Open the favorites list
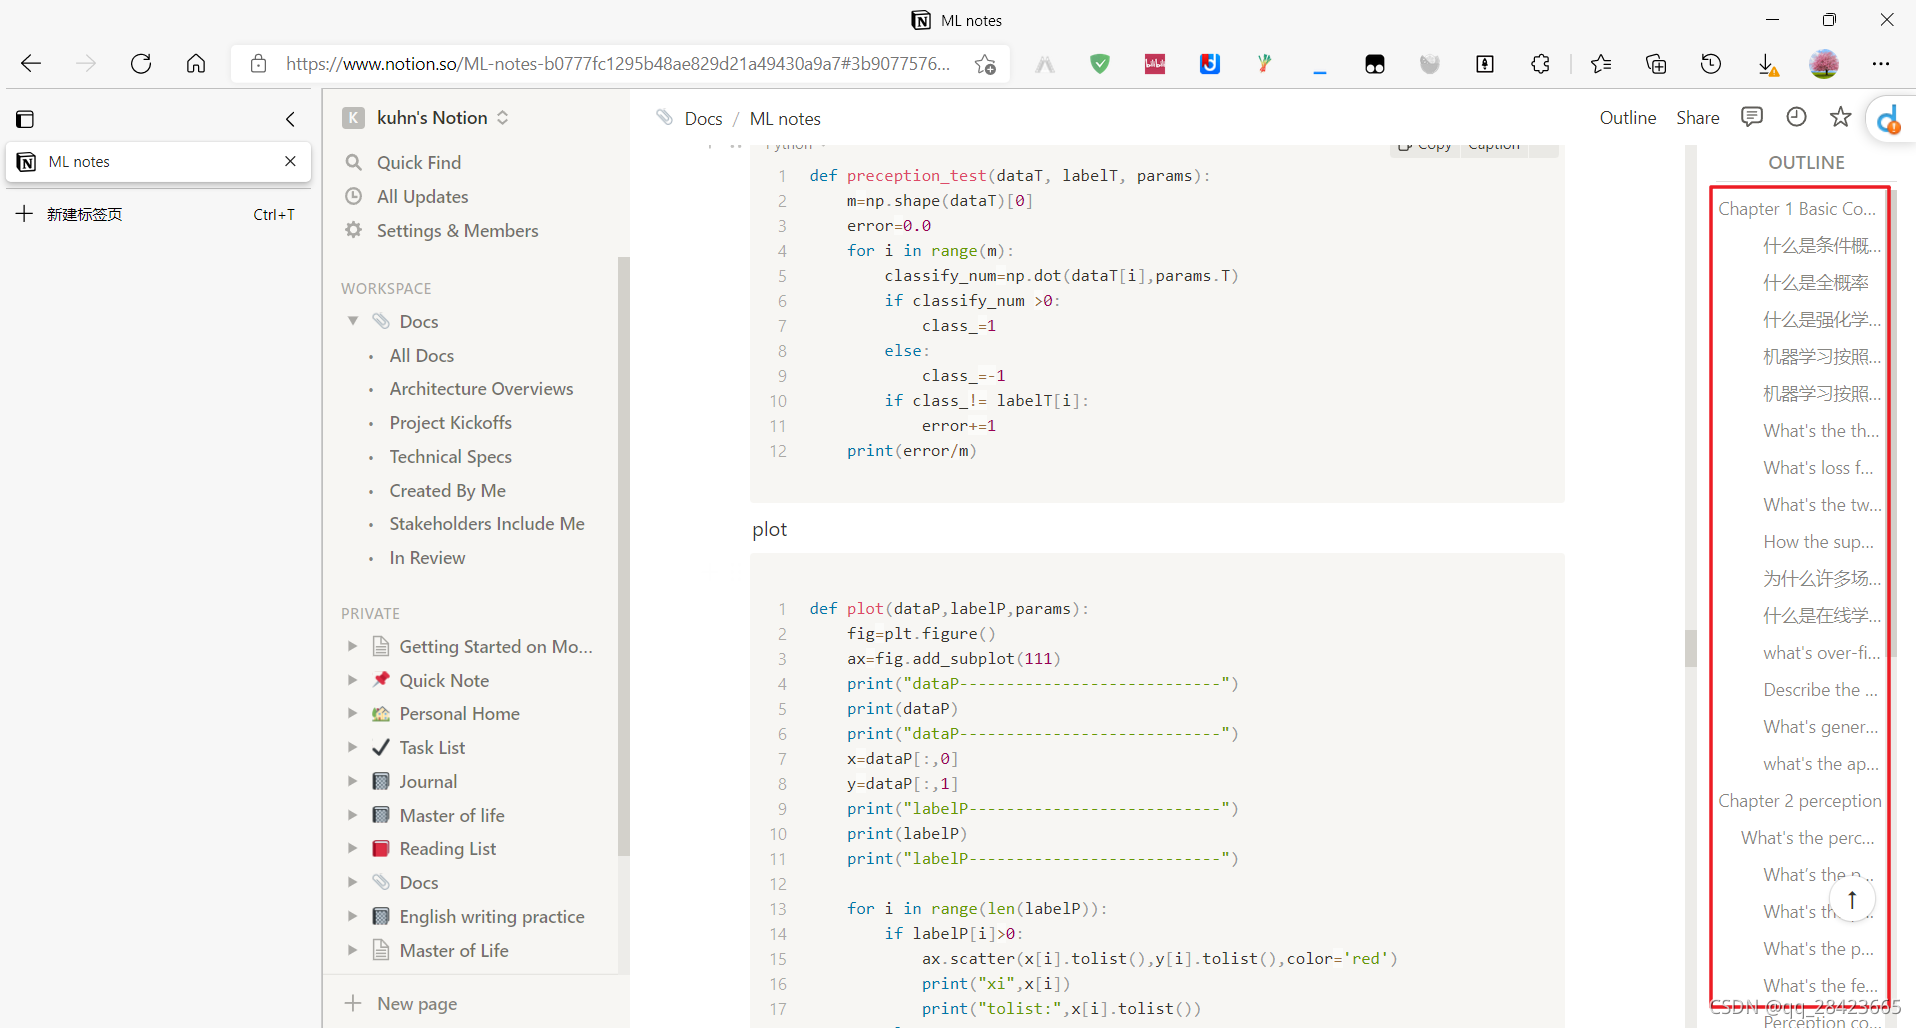Screen dimensions: 1916x1028 [x=1601, y=64]
